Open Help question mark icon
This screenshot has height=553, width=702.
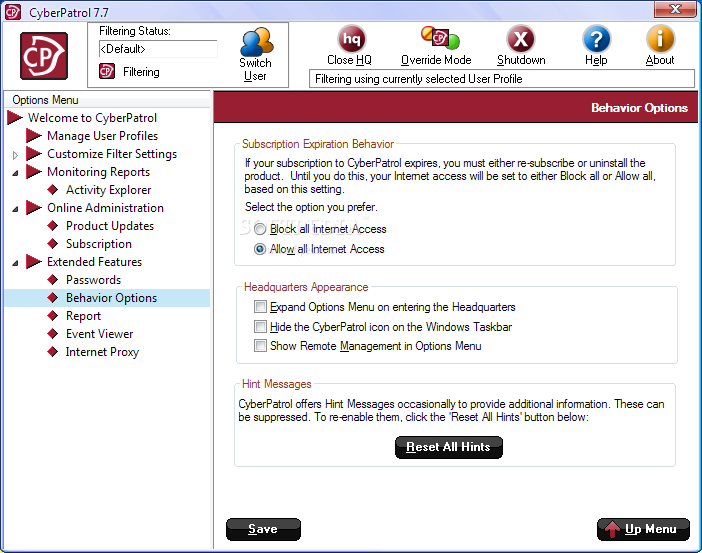tap(596, 39)
